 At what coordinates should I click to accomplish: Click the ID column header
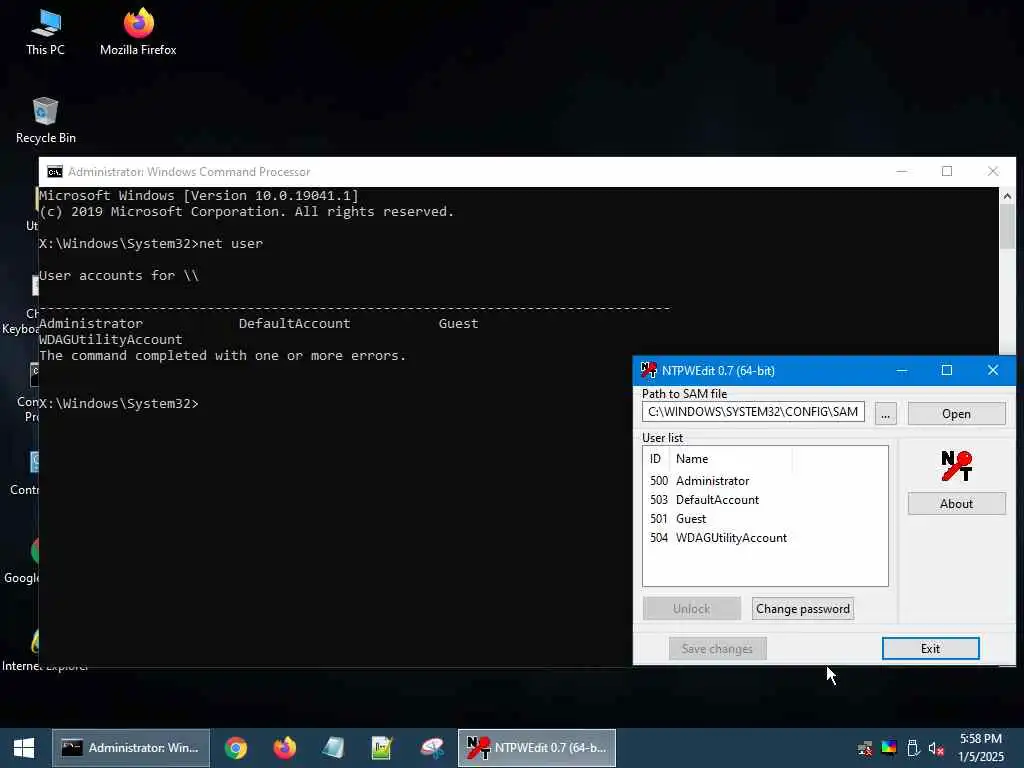click(656, 458)
